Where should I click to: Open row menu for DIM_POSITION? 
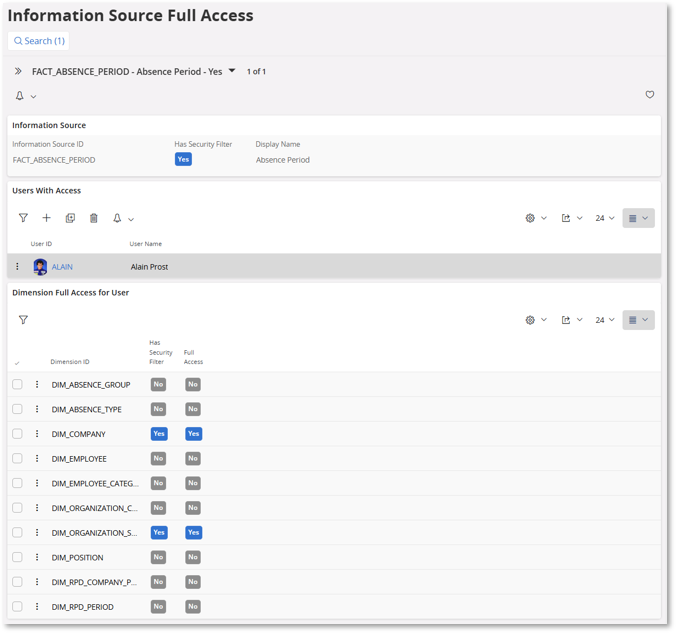point(37,557)
